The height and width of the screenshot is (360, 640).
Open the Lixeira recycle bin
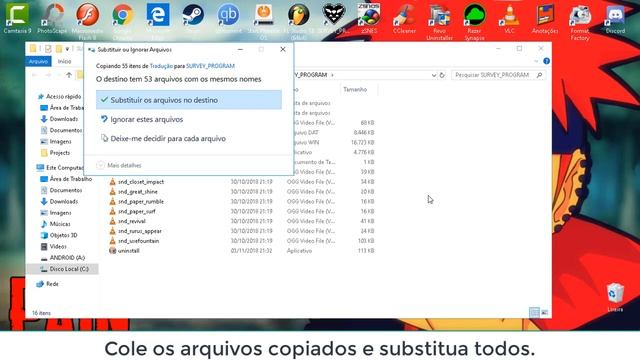click(615, 297)
